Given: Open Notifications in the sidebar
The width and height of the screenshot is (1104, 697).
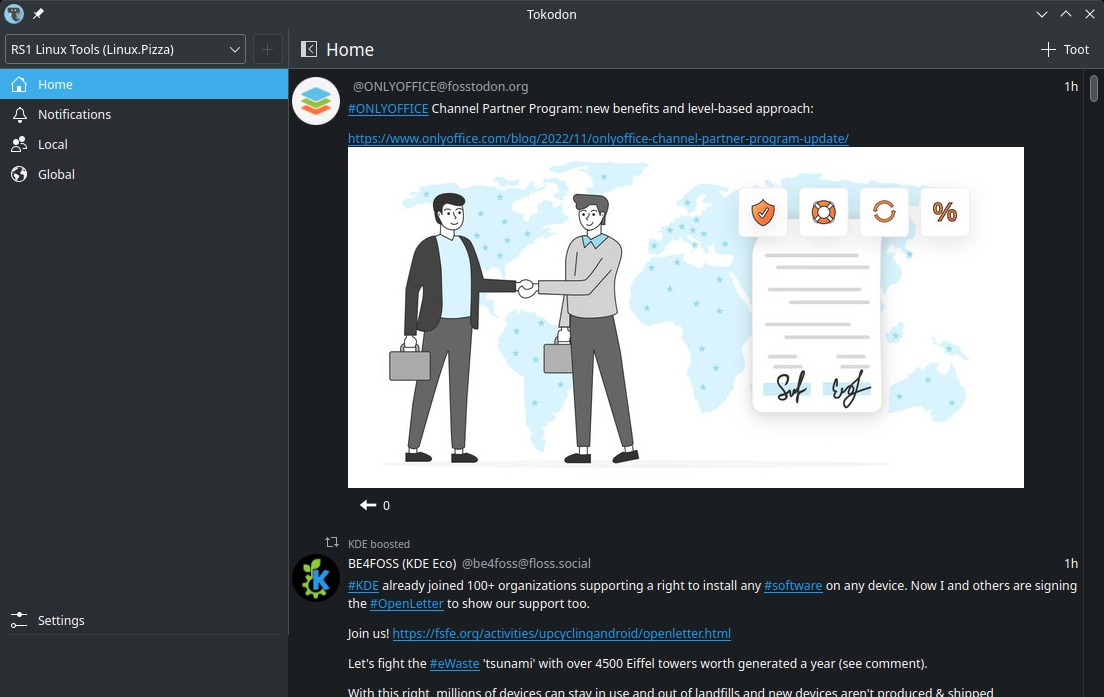Looking at the screenshot, I should click(144, 114).
